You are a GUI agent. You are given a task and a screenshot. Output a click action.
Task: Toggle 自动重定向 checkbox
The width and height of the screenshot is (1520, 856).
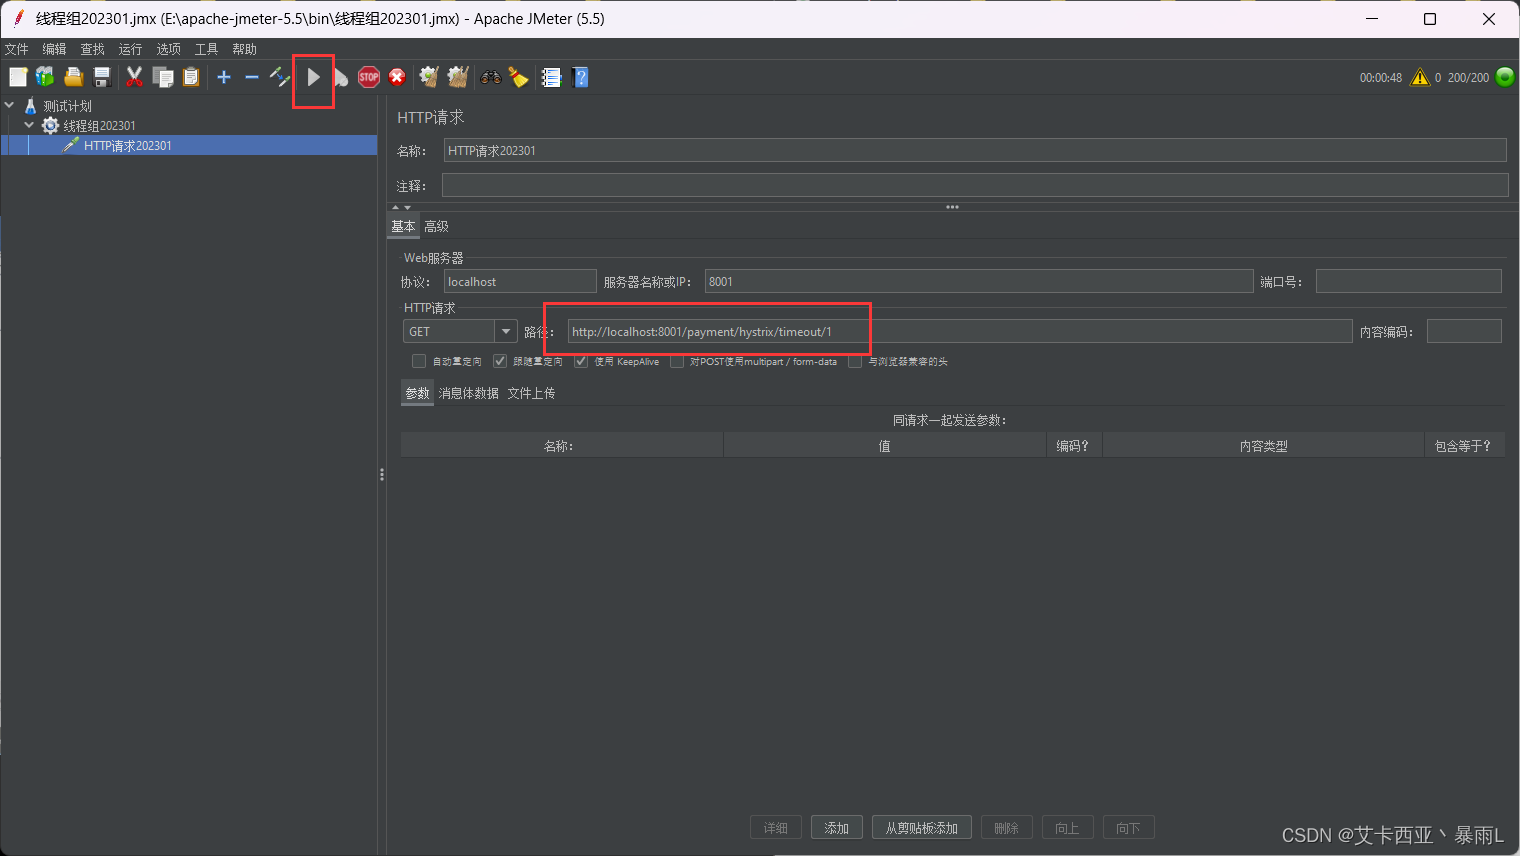tap(419, 361)
